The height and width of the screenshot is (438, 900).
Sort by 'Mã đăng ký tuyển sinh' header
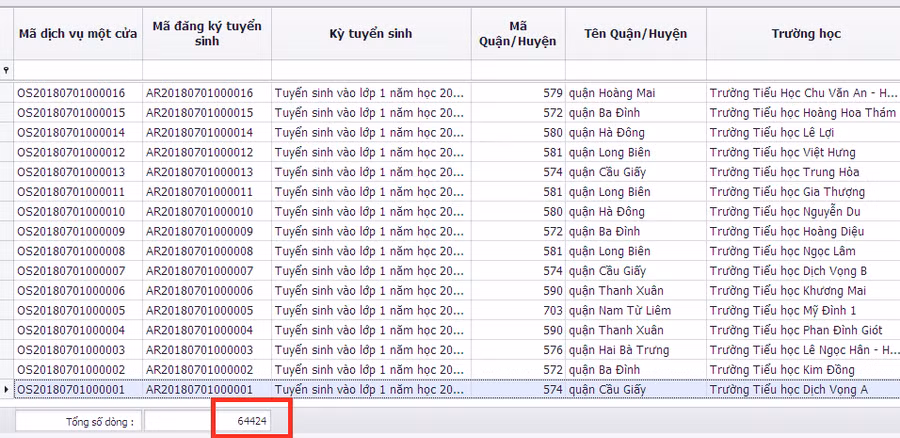206,34
